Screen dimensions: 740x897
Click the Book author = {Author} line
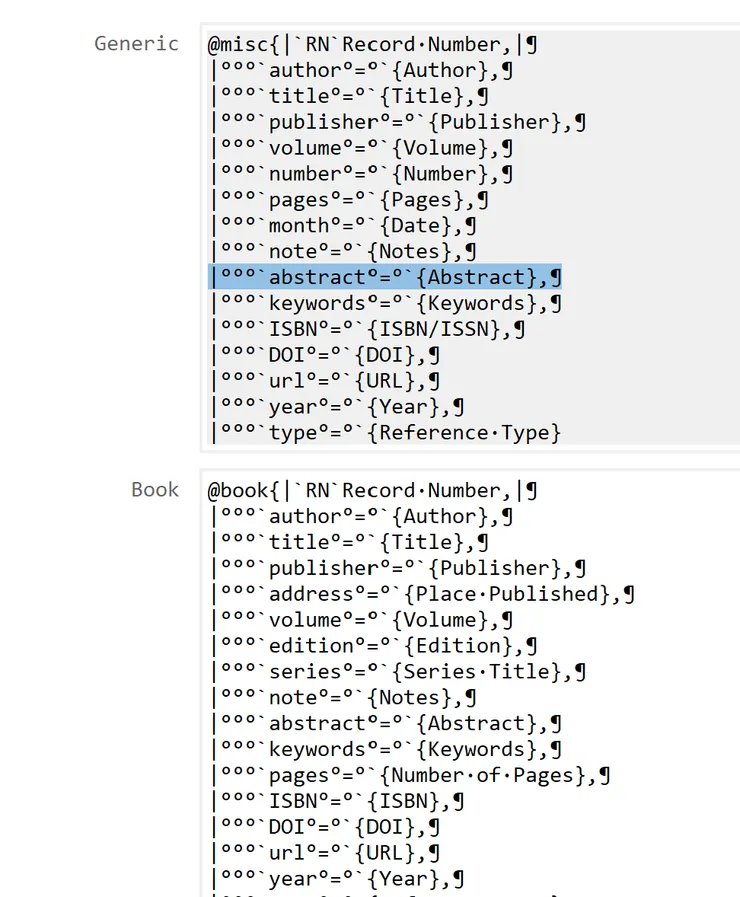tap(362, 517)
